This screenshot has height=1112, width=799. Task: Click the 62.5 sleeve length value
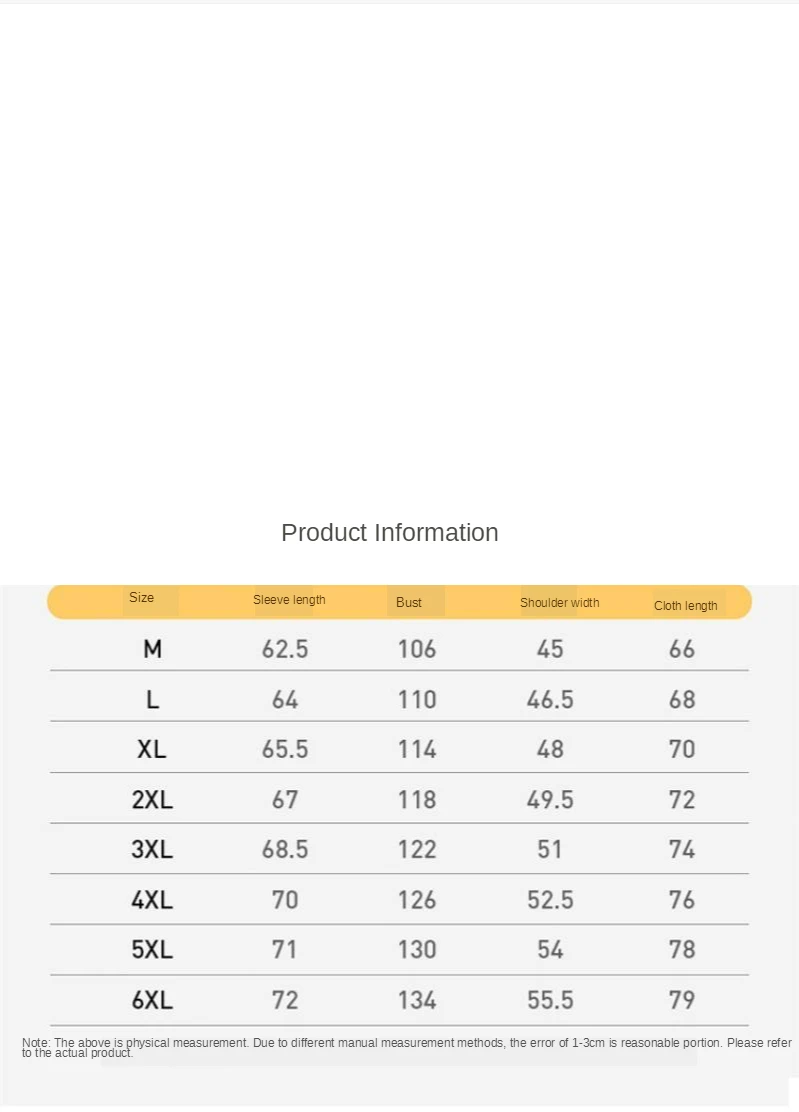pos(285,650)
